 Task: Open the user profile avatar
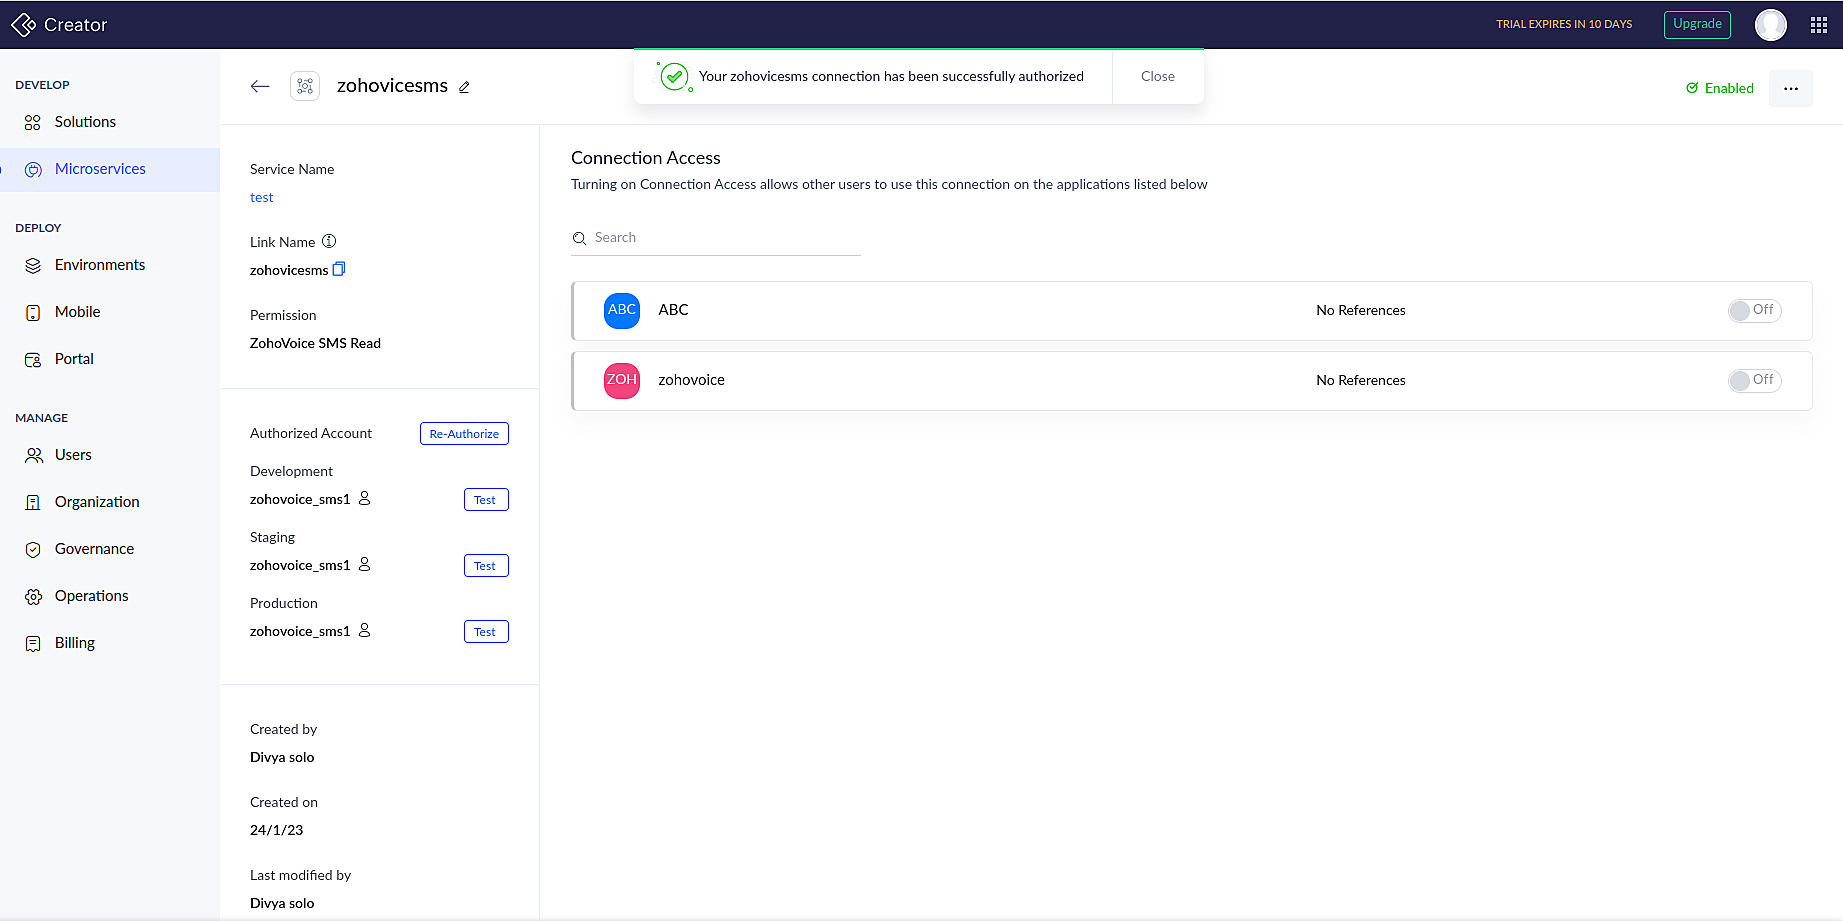coord(1770,25)
